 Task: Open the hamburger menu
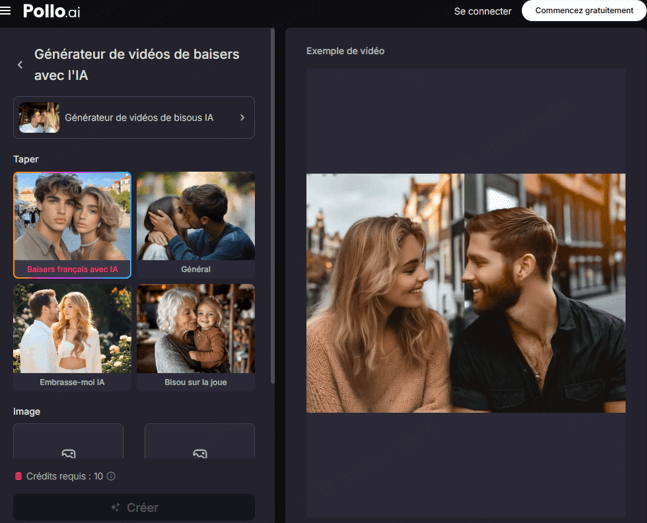5,10
